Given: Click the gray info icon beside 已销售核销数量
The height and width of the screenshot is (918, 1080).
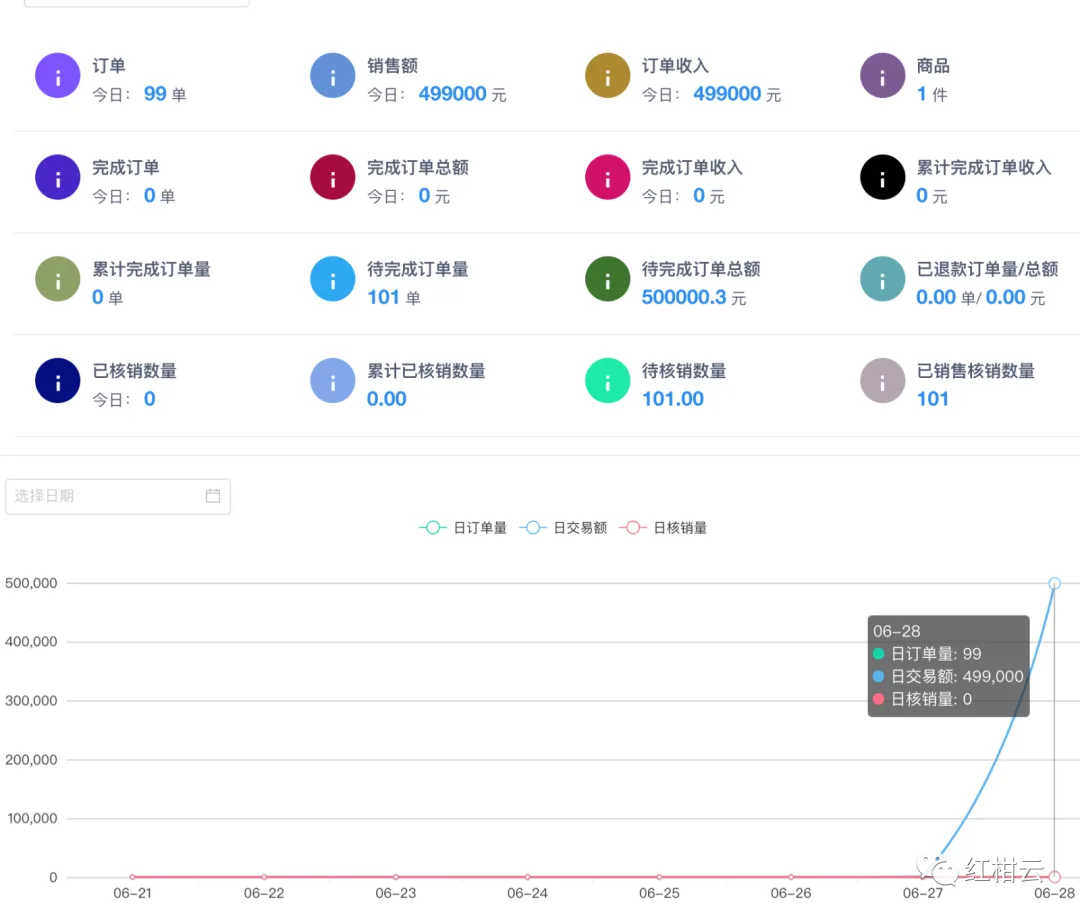Looking at the screenshot, I should point(882,380).
